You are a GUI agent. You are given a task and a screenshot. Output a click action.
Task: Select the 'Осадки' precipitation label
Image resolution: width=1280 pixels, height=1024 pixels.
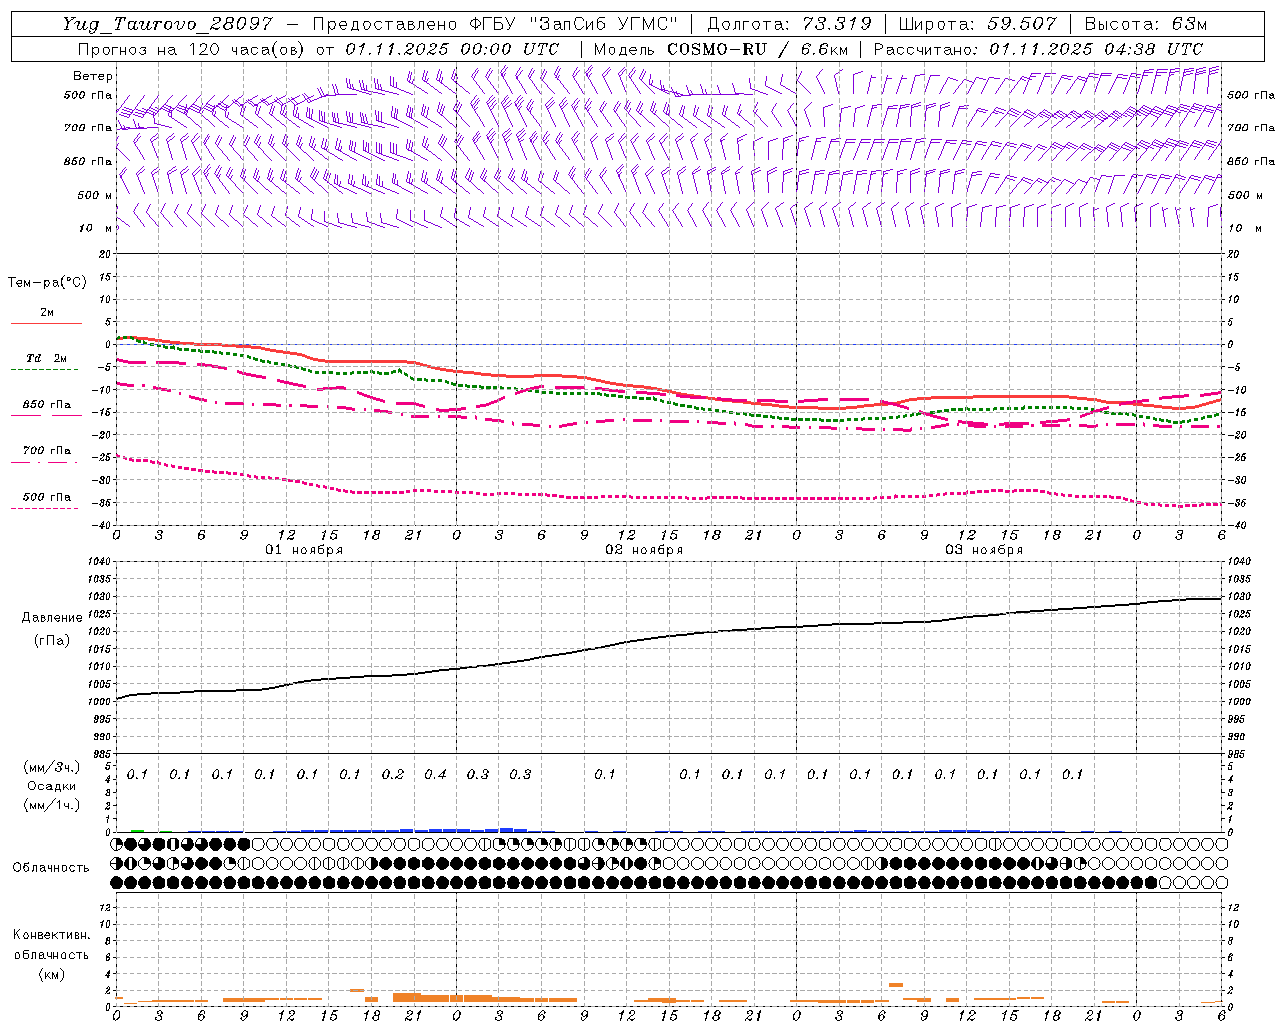[52, 787]
